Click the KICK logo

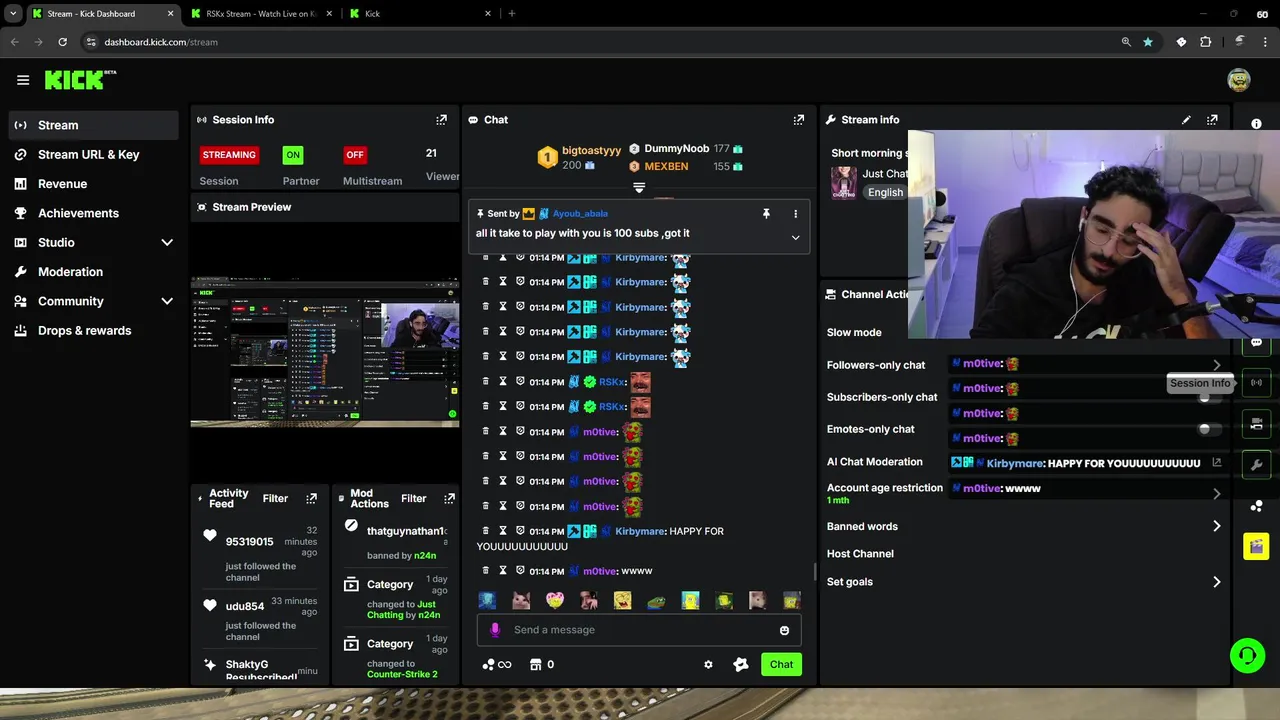coord(80,80)
